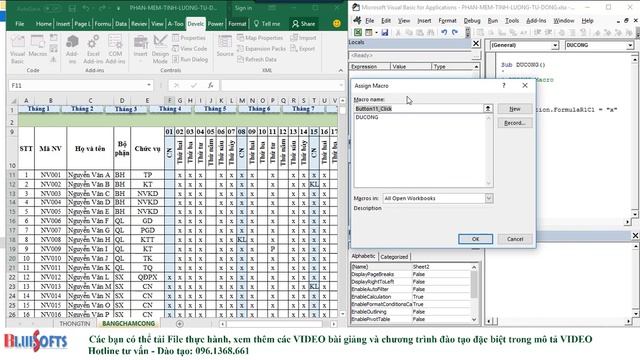Click Share button in Excel

click(304, 24)
